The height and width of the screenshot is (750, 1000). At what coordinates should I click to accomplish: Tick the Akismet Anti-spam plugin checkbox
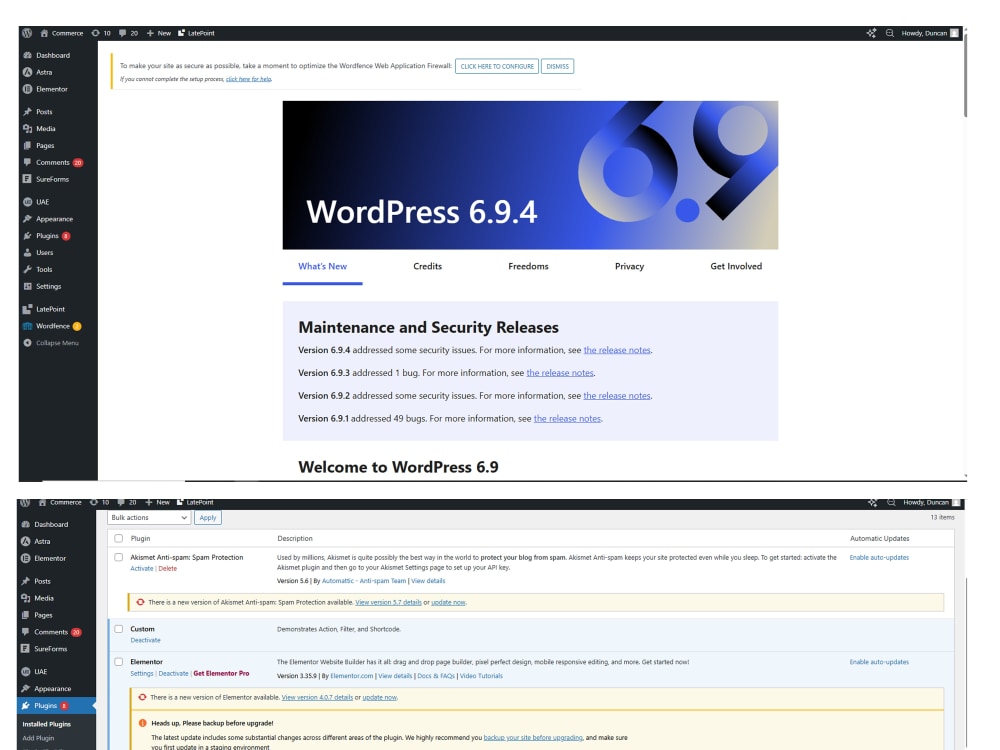pyautogui.click(x=119, y=557)
